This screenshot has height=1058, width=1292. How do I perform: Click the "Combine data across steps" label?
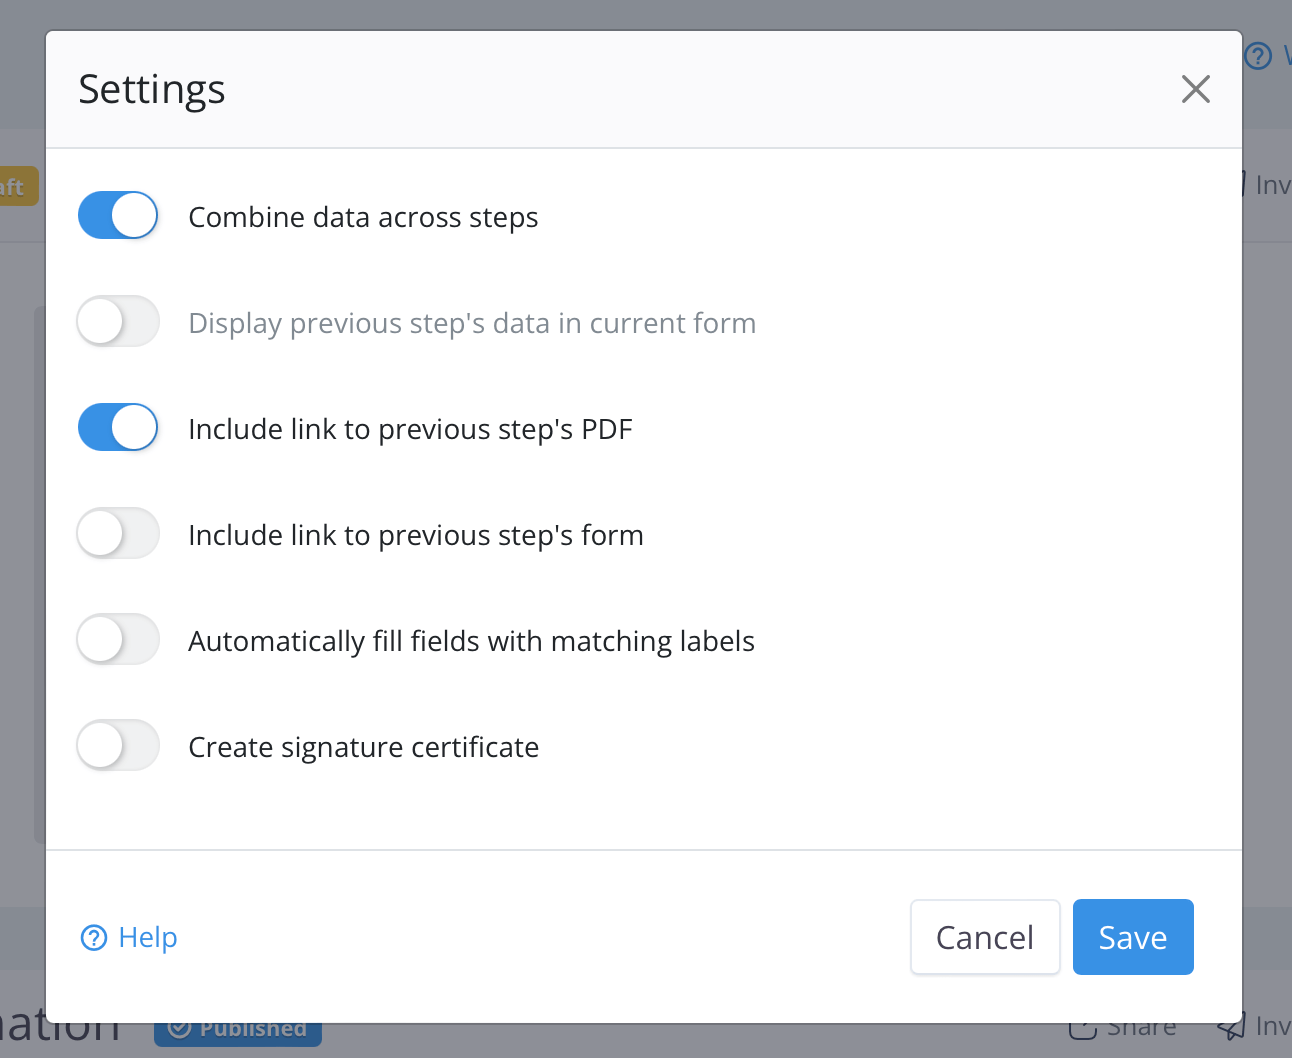point(363,217)
